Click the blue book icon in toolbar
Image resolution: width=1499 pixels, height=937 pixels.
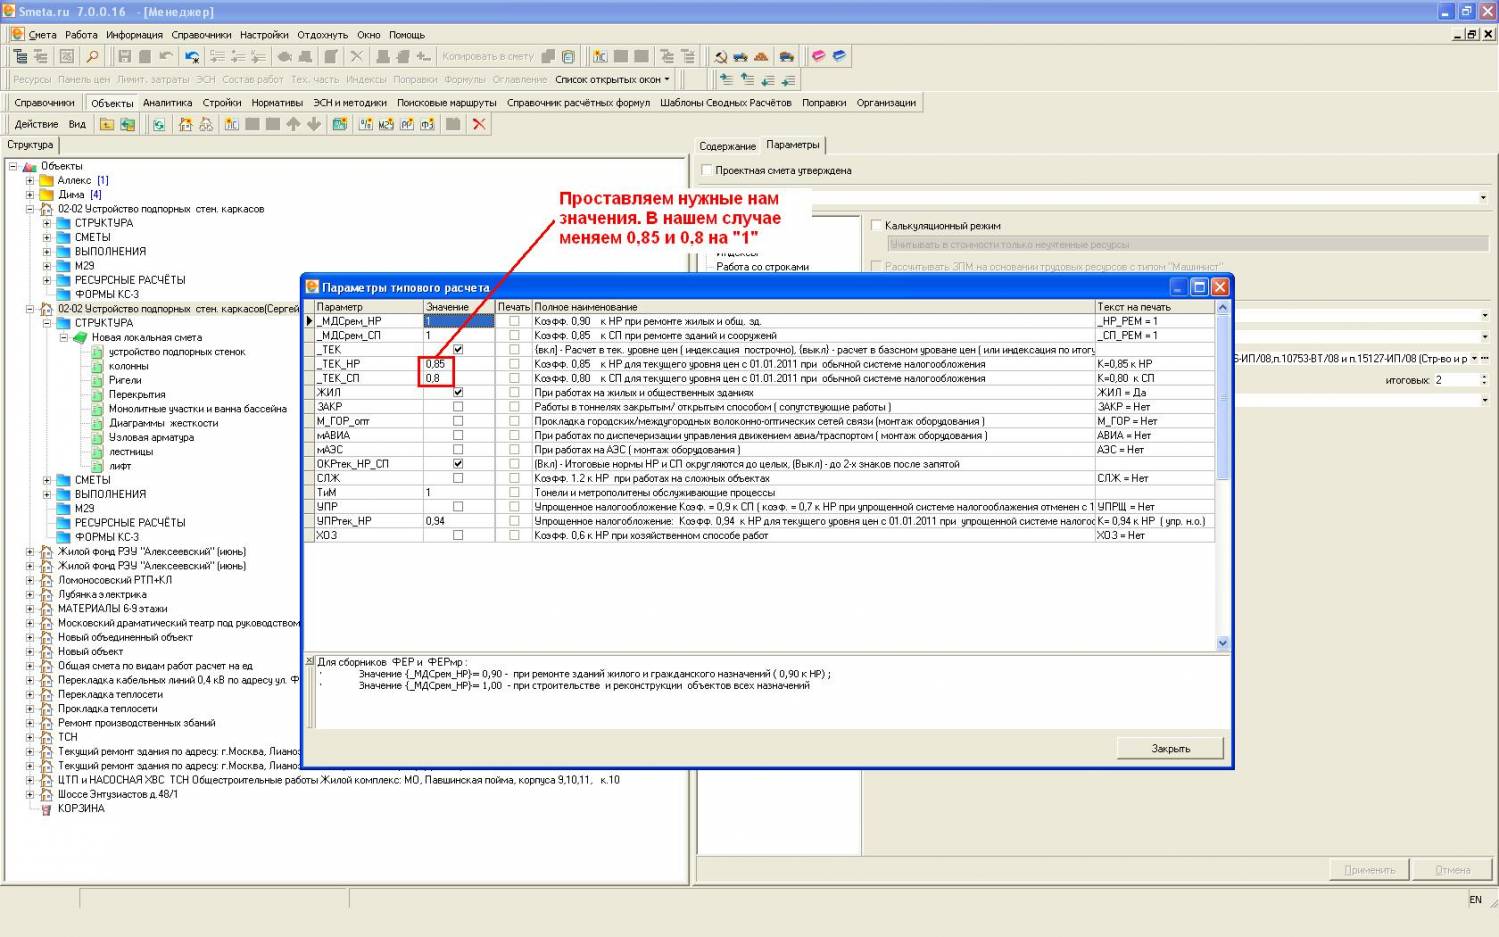[839, 57]
